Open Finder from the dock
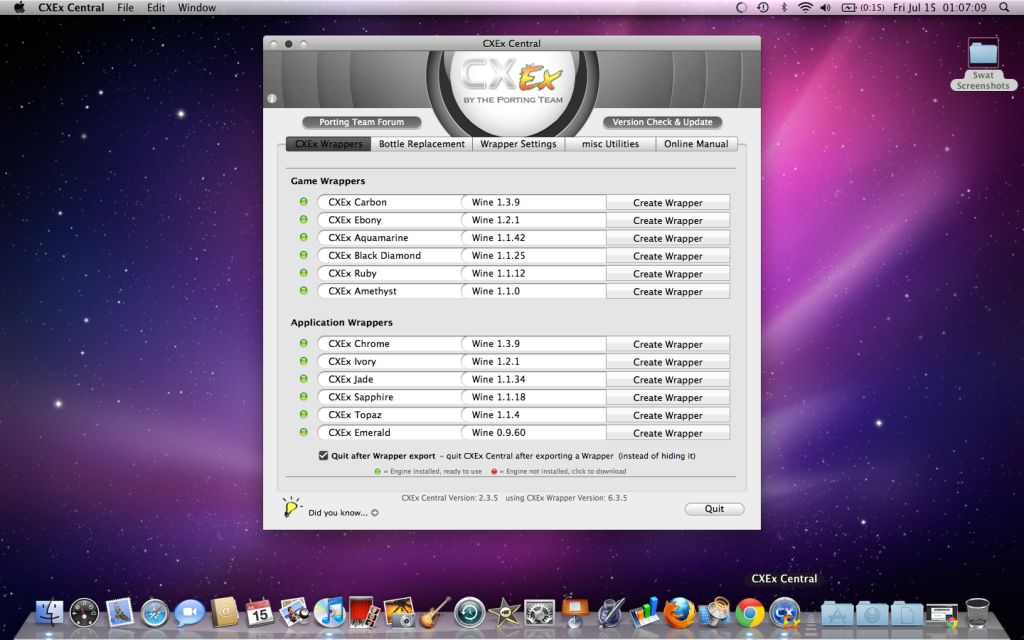The width and height of the screenshot is (1024, 640). pos(50,613)
